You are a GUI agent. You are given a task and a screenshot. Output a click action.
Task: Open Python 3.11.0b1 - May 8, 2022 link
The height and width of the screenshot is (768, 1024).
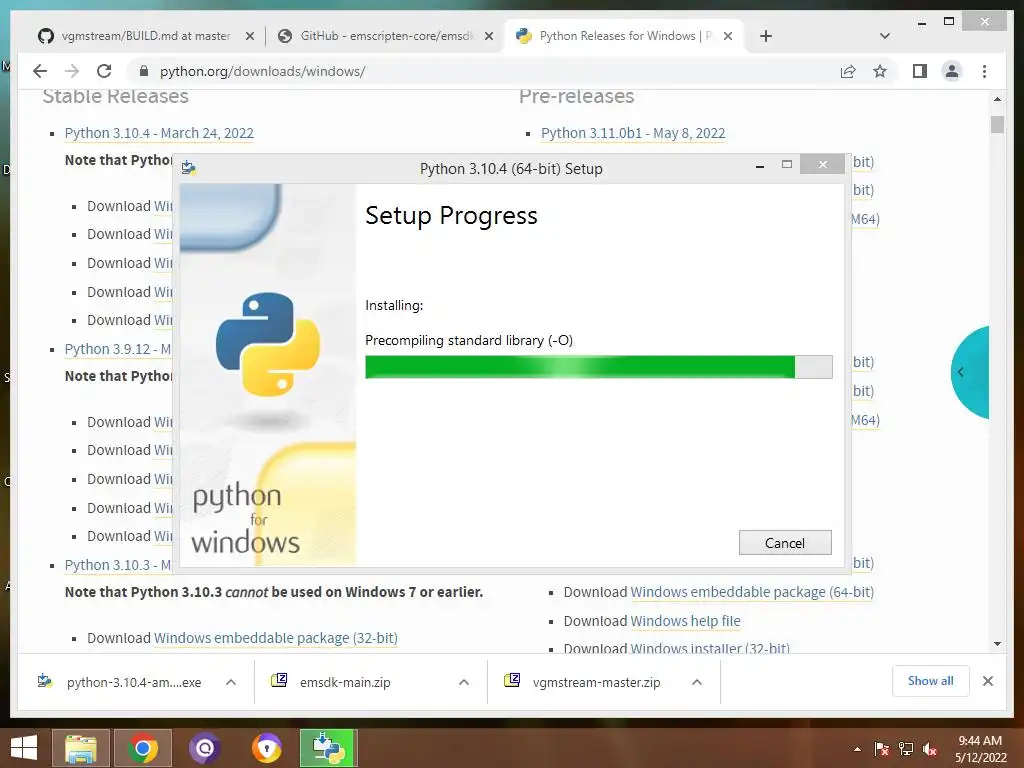[633, 133]
